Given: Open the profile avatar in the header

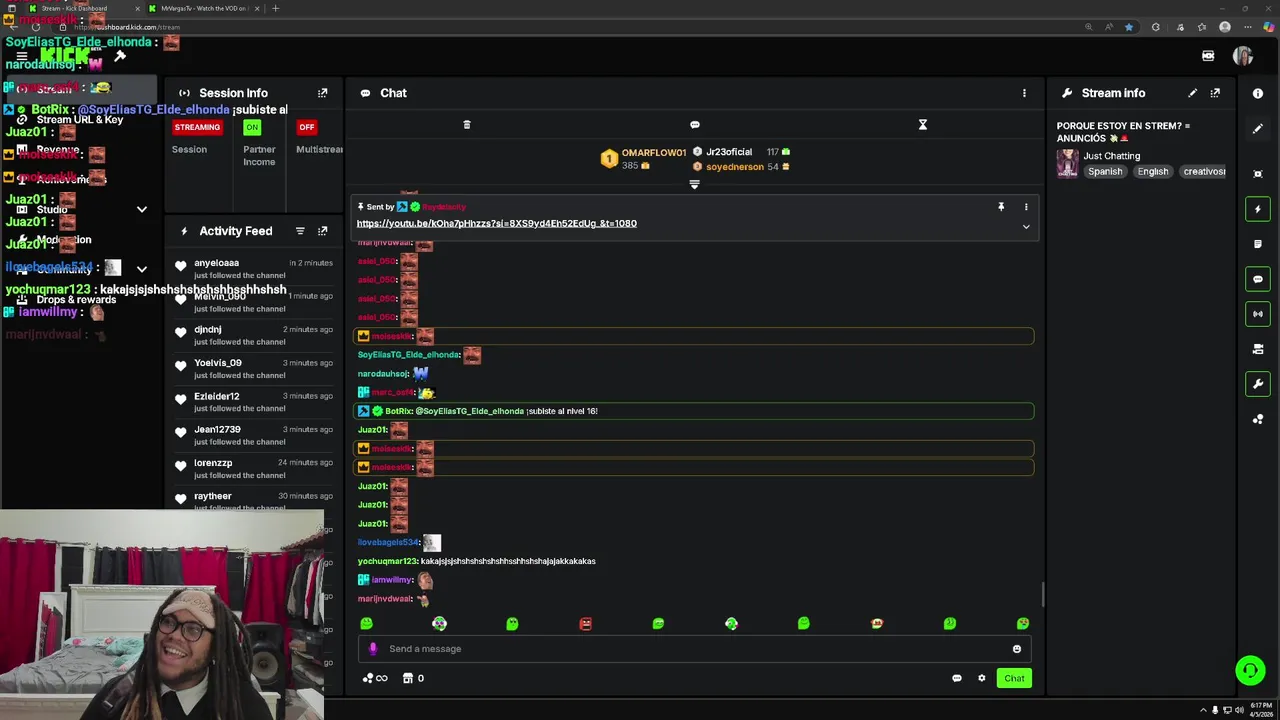Looking at the screenshot, I should 1243,56.
